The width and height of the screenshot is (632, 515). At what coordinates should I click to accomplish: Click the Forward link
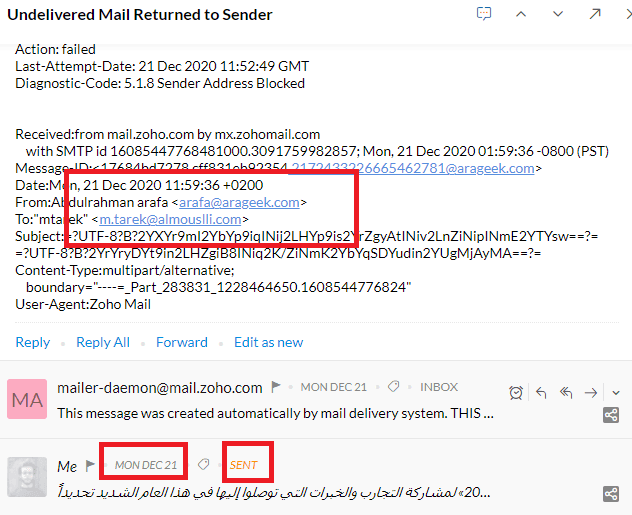coord(182,342)
